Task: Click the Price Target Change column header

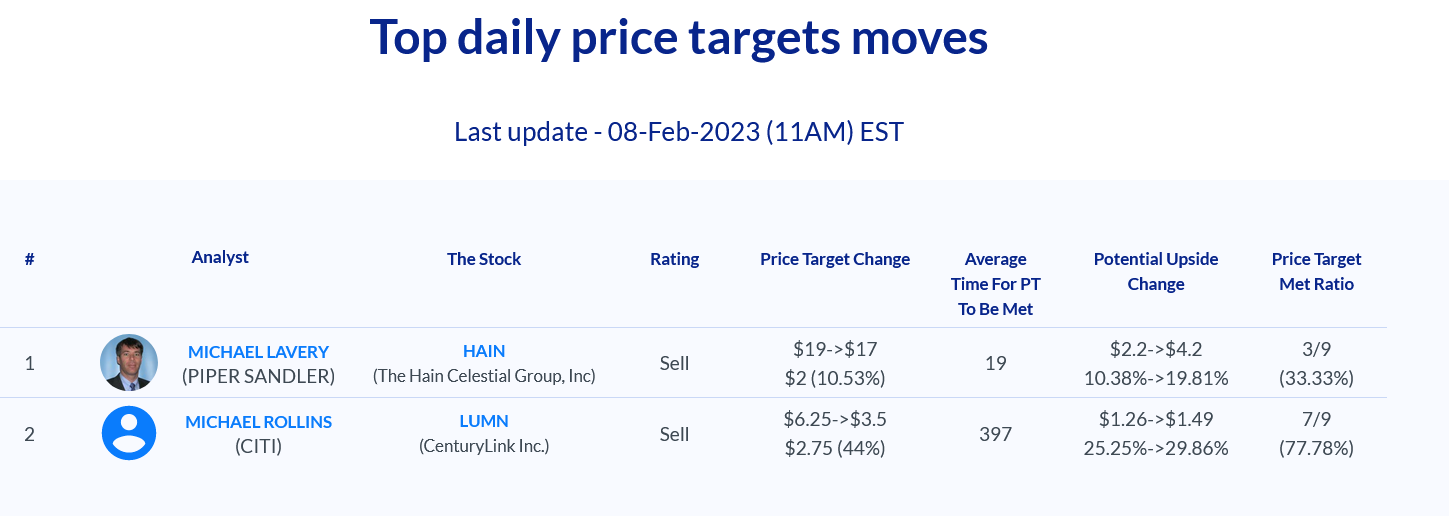Action: [835, 259]
